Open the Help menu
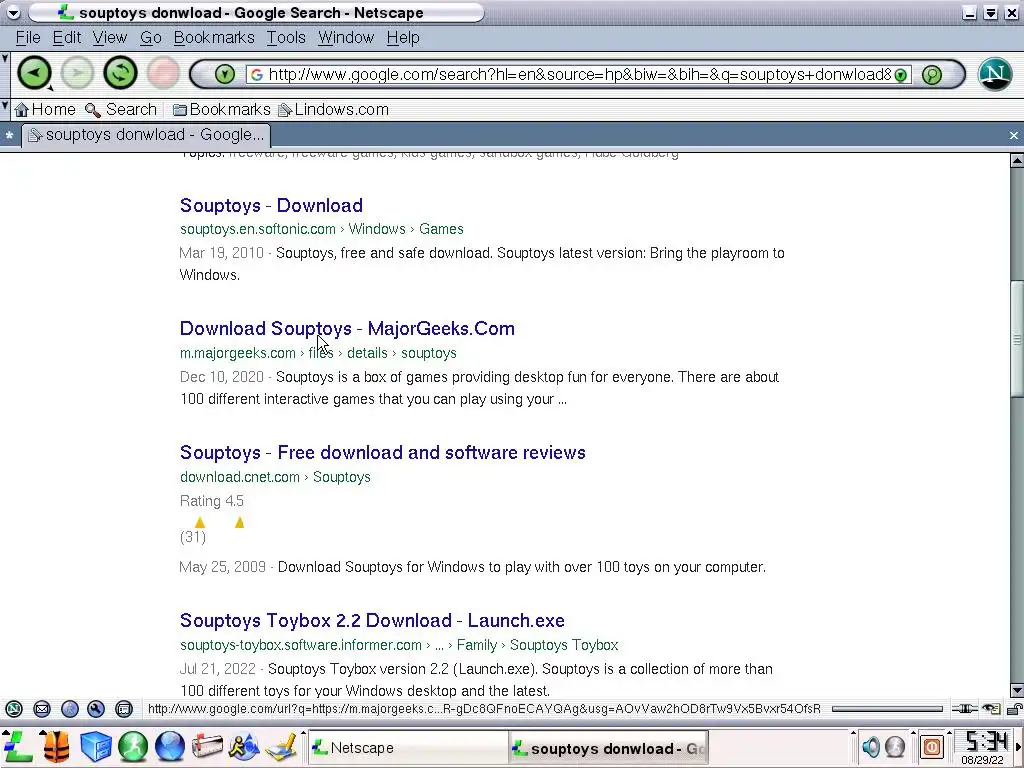Screen dimensions: 1024x768 click(403, 38)
